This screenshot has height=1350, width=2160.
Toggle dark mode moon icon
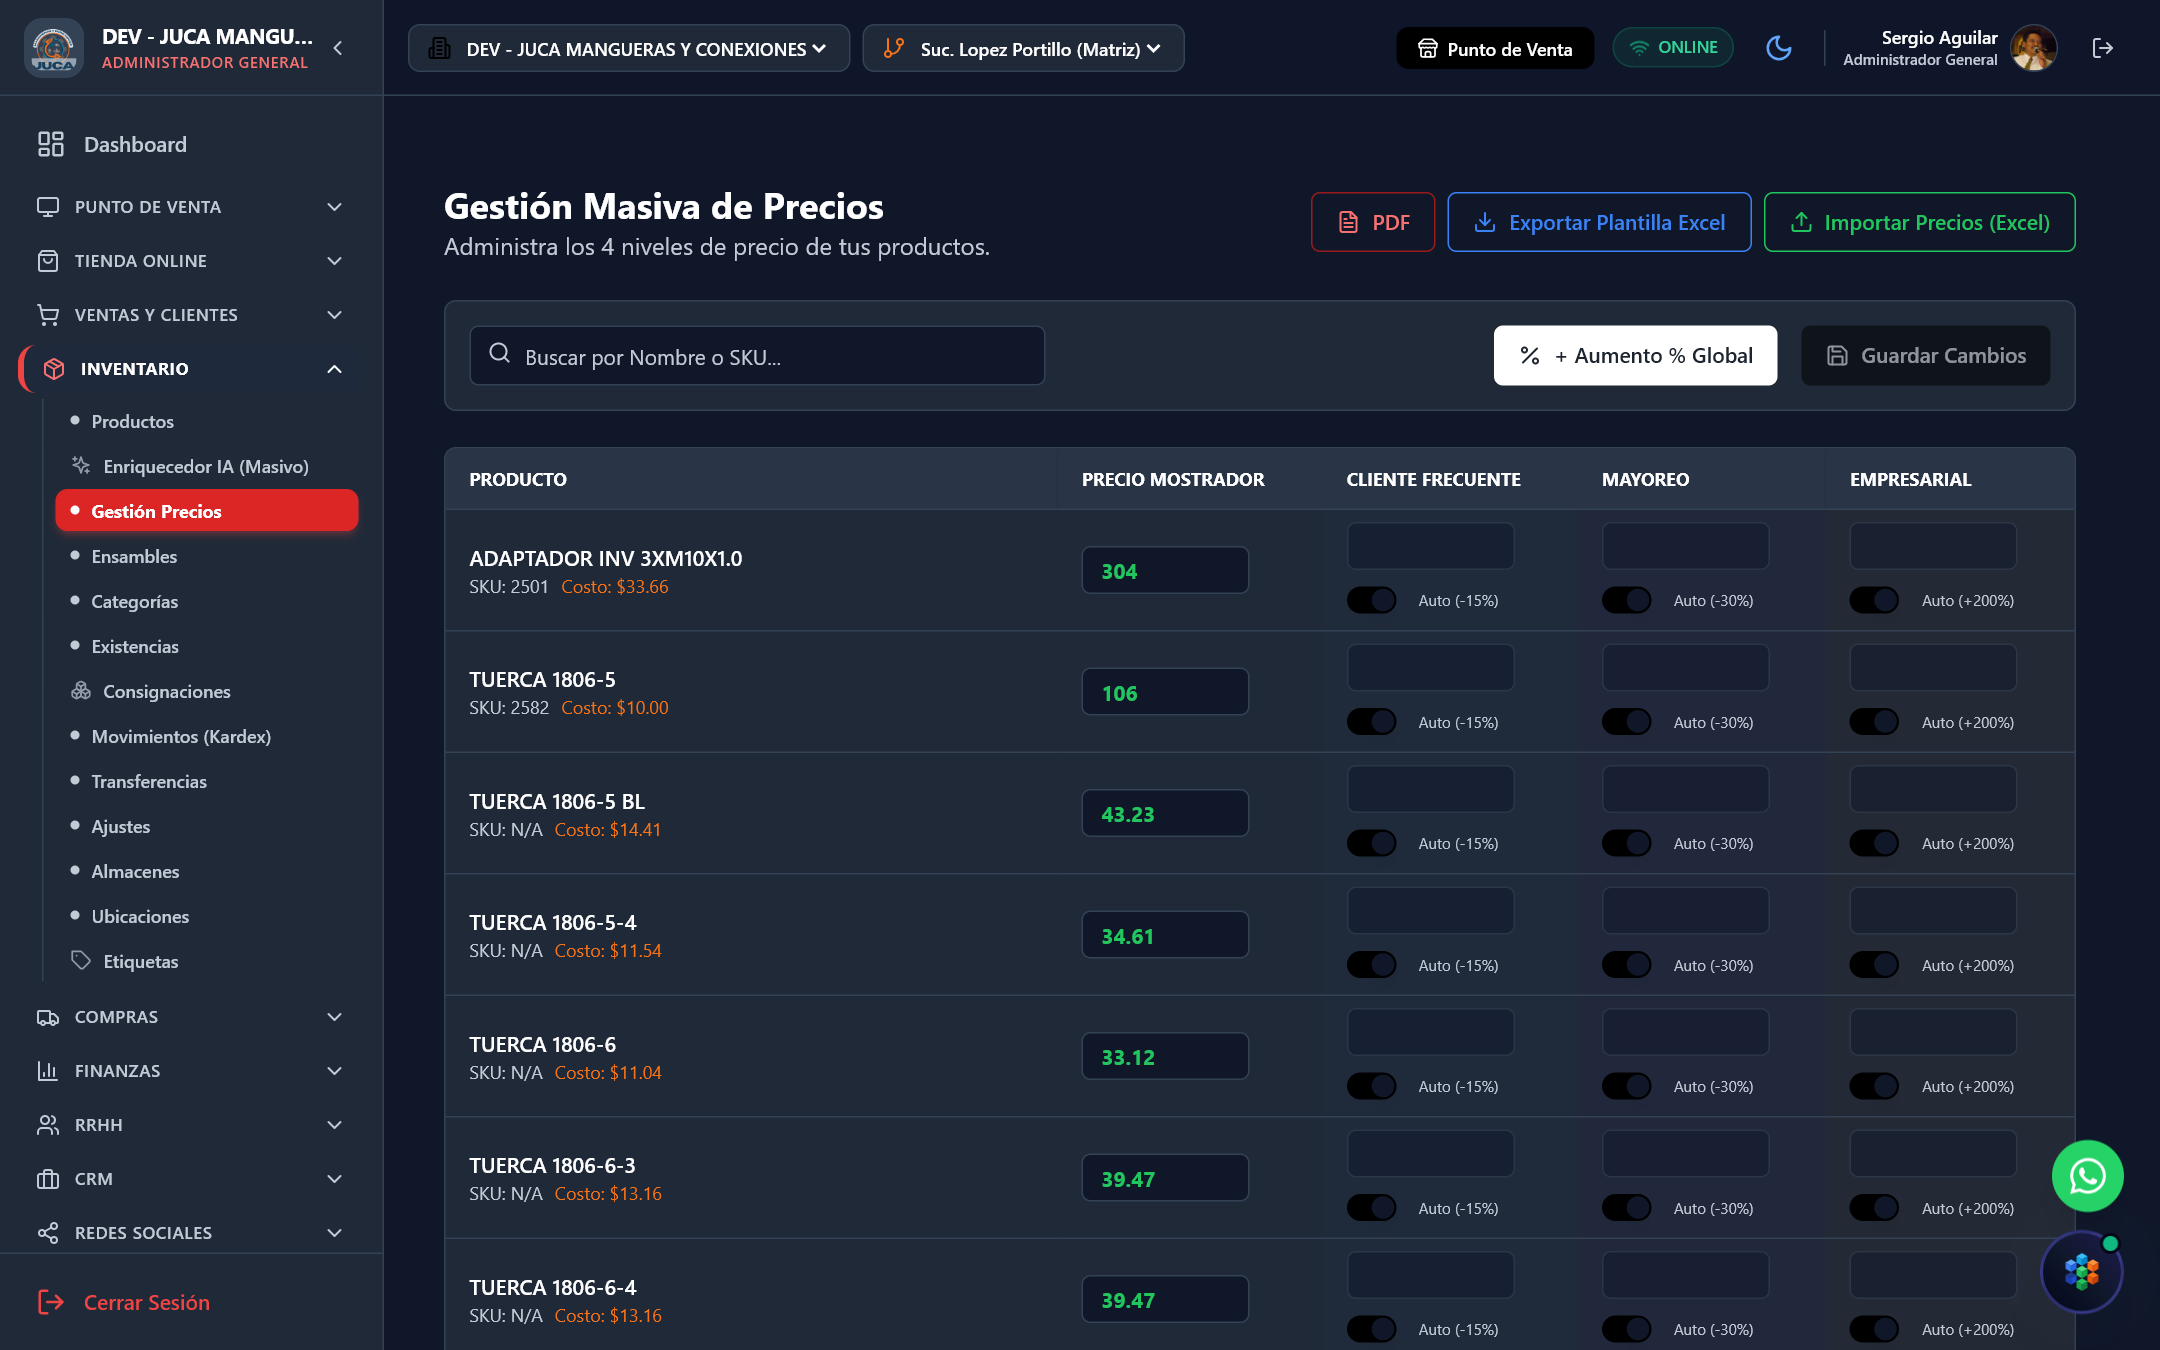coord(1779,48)
